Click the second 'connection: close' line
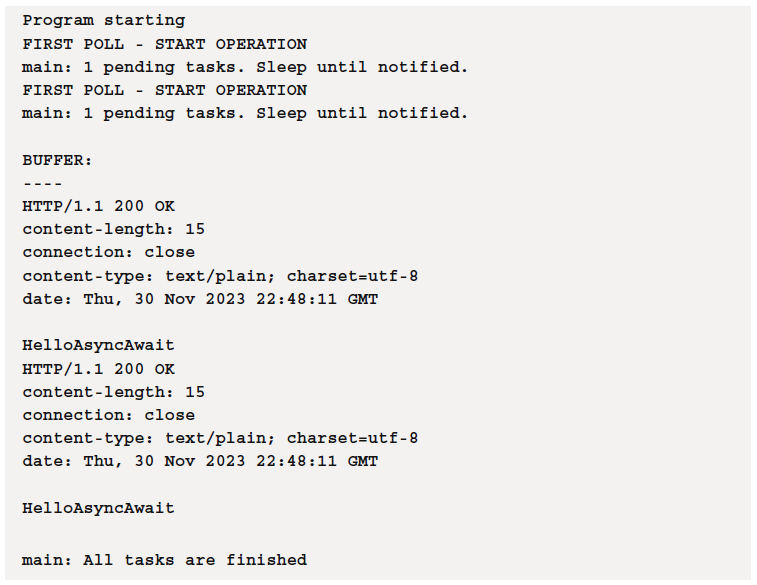This screenshot has height=585, width=757. (x=109, y=415)
